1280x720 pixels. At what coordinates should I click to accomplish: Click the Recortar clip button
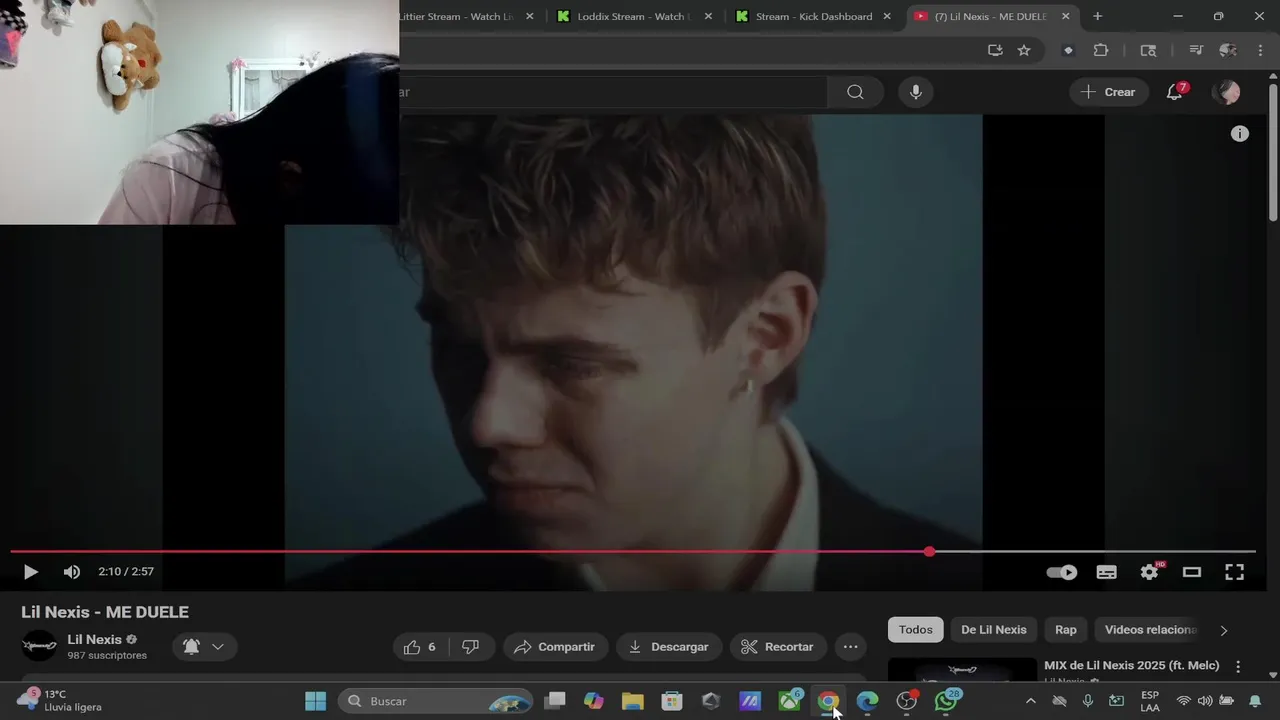778,647
